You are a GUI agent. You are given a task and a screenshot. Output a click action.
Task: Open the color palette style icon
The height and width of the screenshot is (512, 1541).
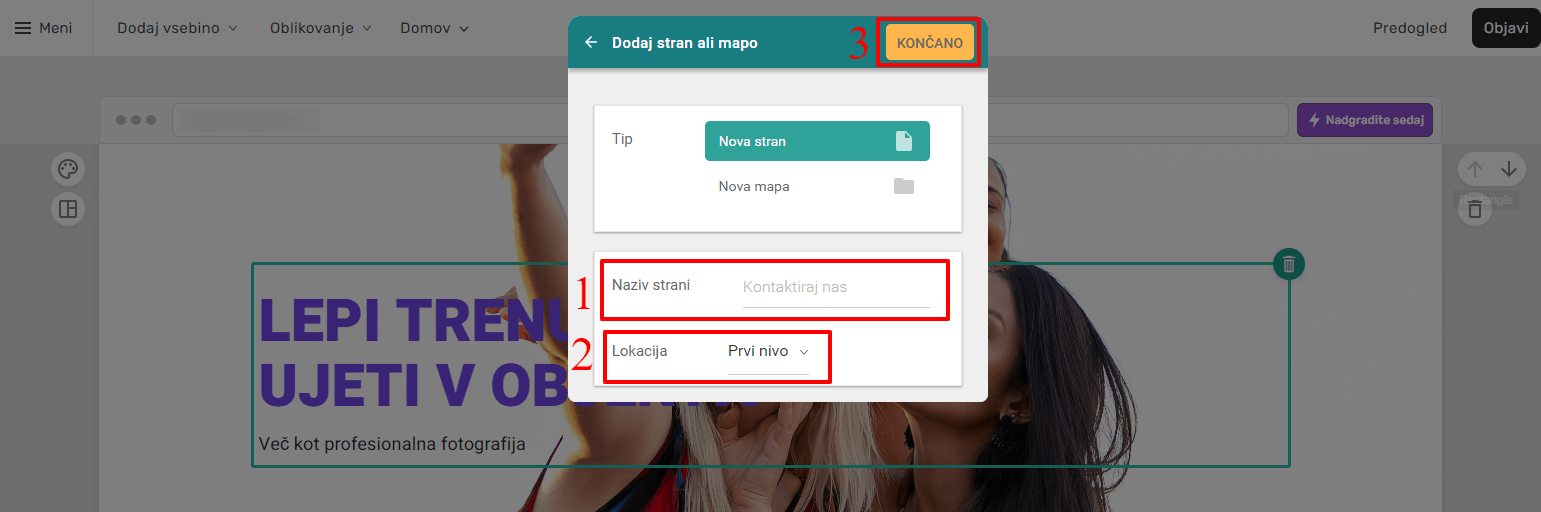[68, 169]
